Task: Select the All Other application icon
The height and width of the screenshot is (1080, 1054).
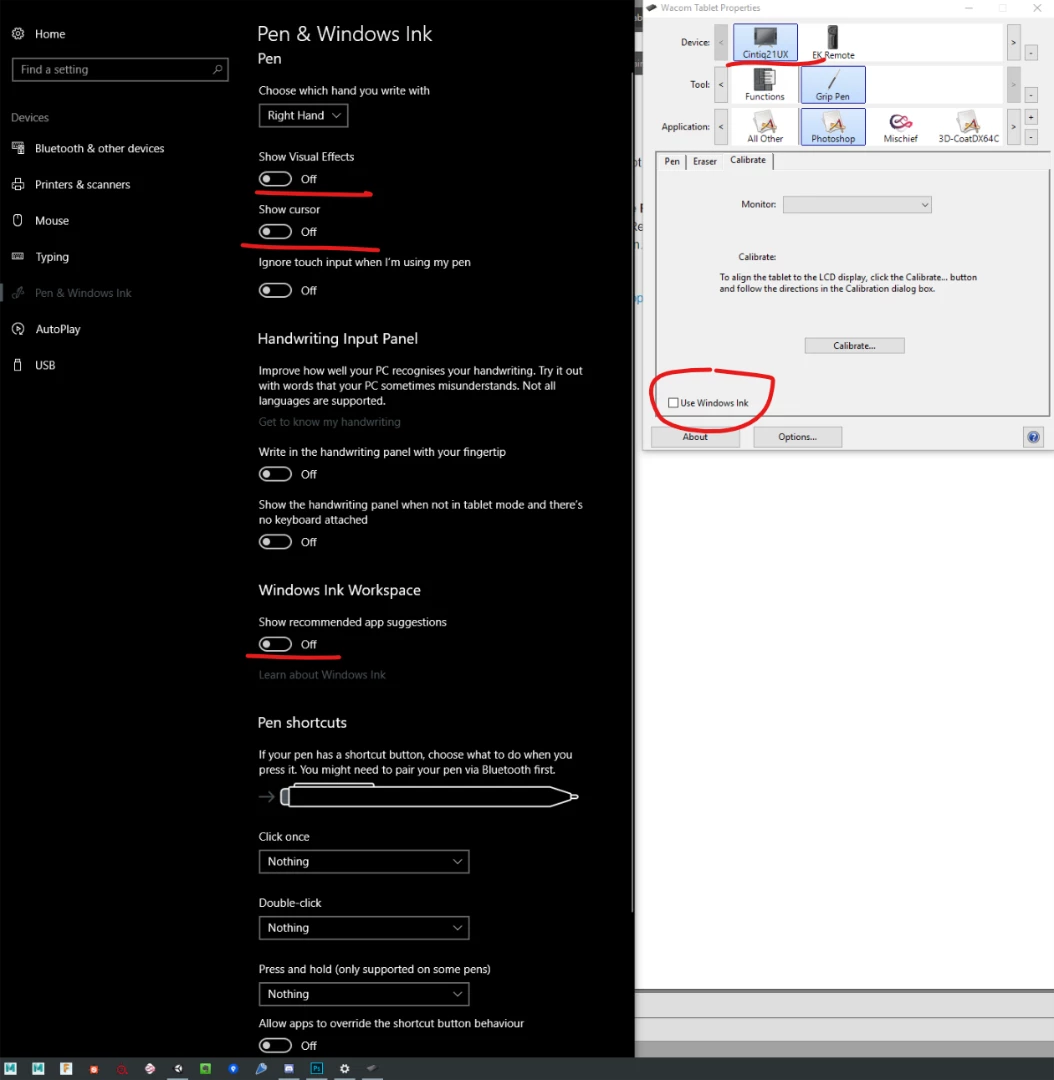Action: pos(765,127)
